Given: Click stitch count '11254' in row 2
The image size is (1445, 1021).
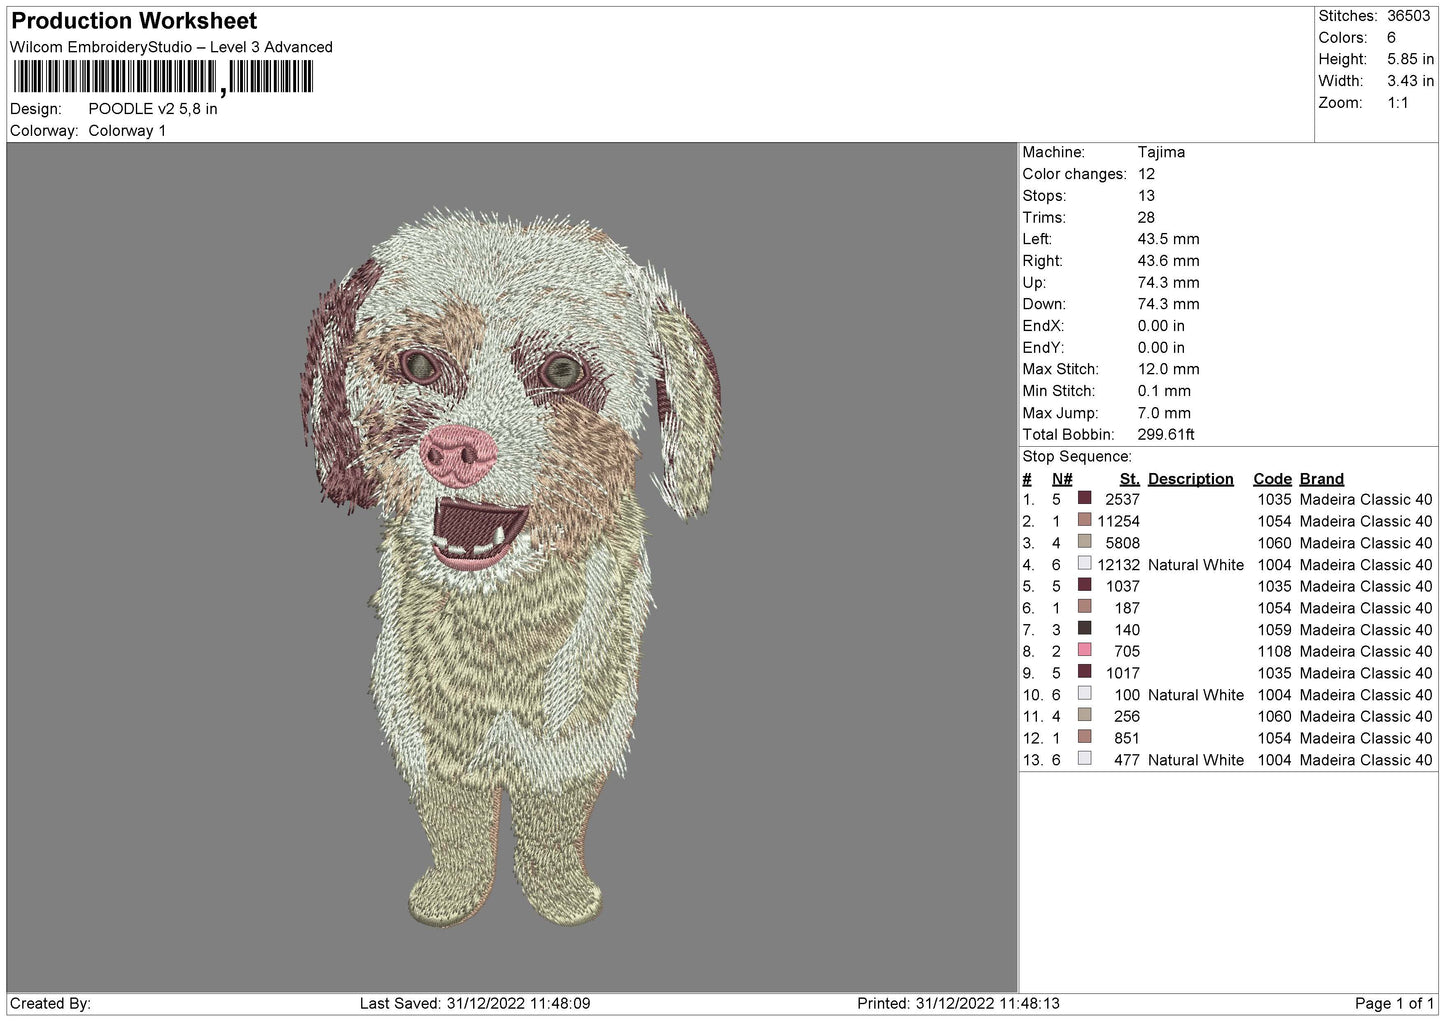Looking at the screenshot, I should click(1118, 521).
